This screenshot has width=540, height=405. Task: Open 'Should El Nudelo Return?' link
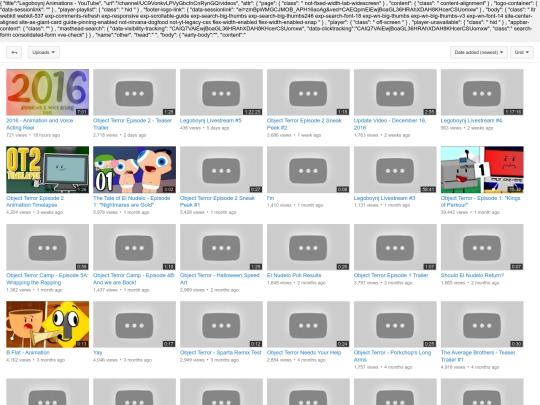472,276
